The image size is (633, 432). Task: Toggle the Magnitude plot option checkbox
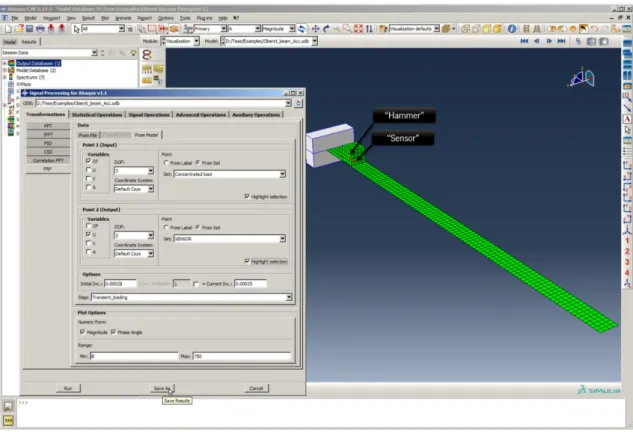coord(82,332)
